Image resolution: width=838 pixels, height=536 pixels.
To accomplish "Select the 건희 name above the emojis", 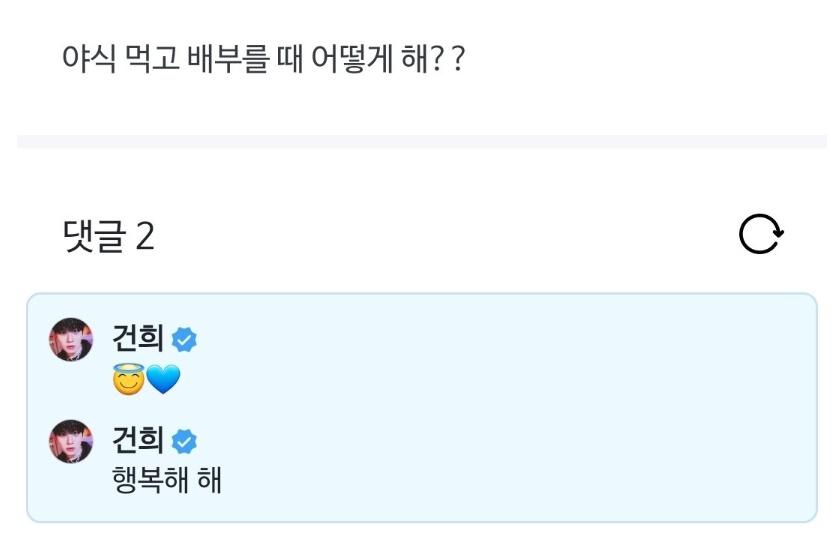I will click(x=137, y=339).
